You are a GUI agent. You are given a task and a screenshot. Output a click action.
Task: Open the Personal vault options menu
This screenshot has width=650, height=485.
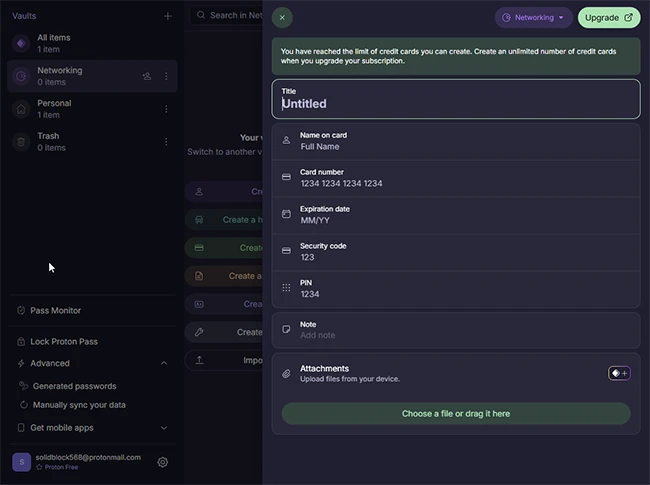(x=166, y=109)
